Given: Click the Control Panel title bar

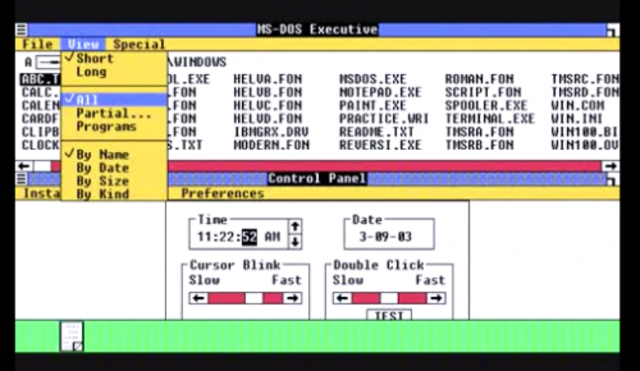Looking at the screenshot, I should [317, 179].
